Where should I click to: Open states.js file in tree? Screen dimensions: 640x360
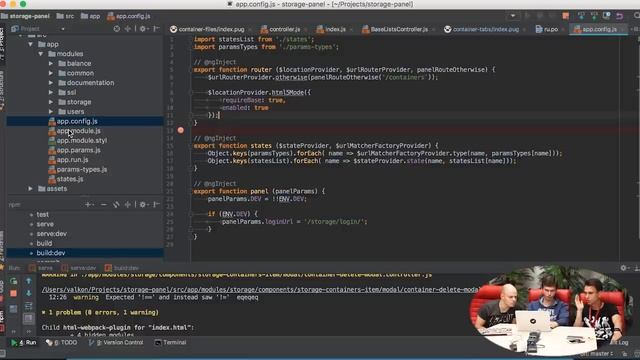[x=70, y=179]
